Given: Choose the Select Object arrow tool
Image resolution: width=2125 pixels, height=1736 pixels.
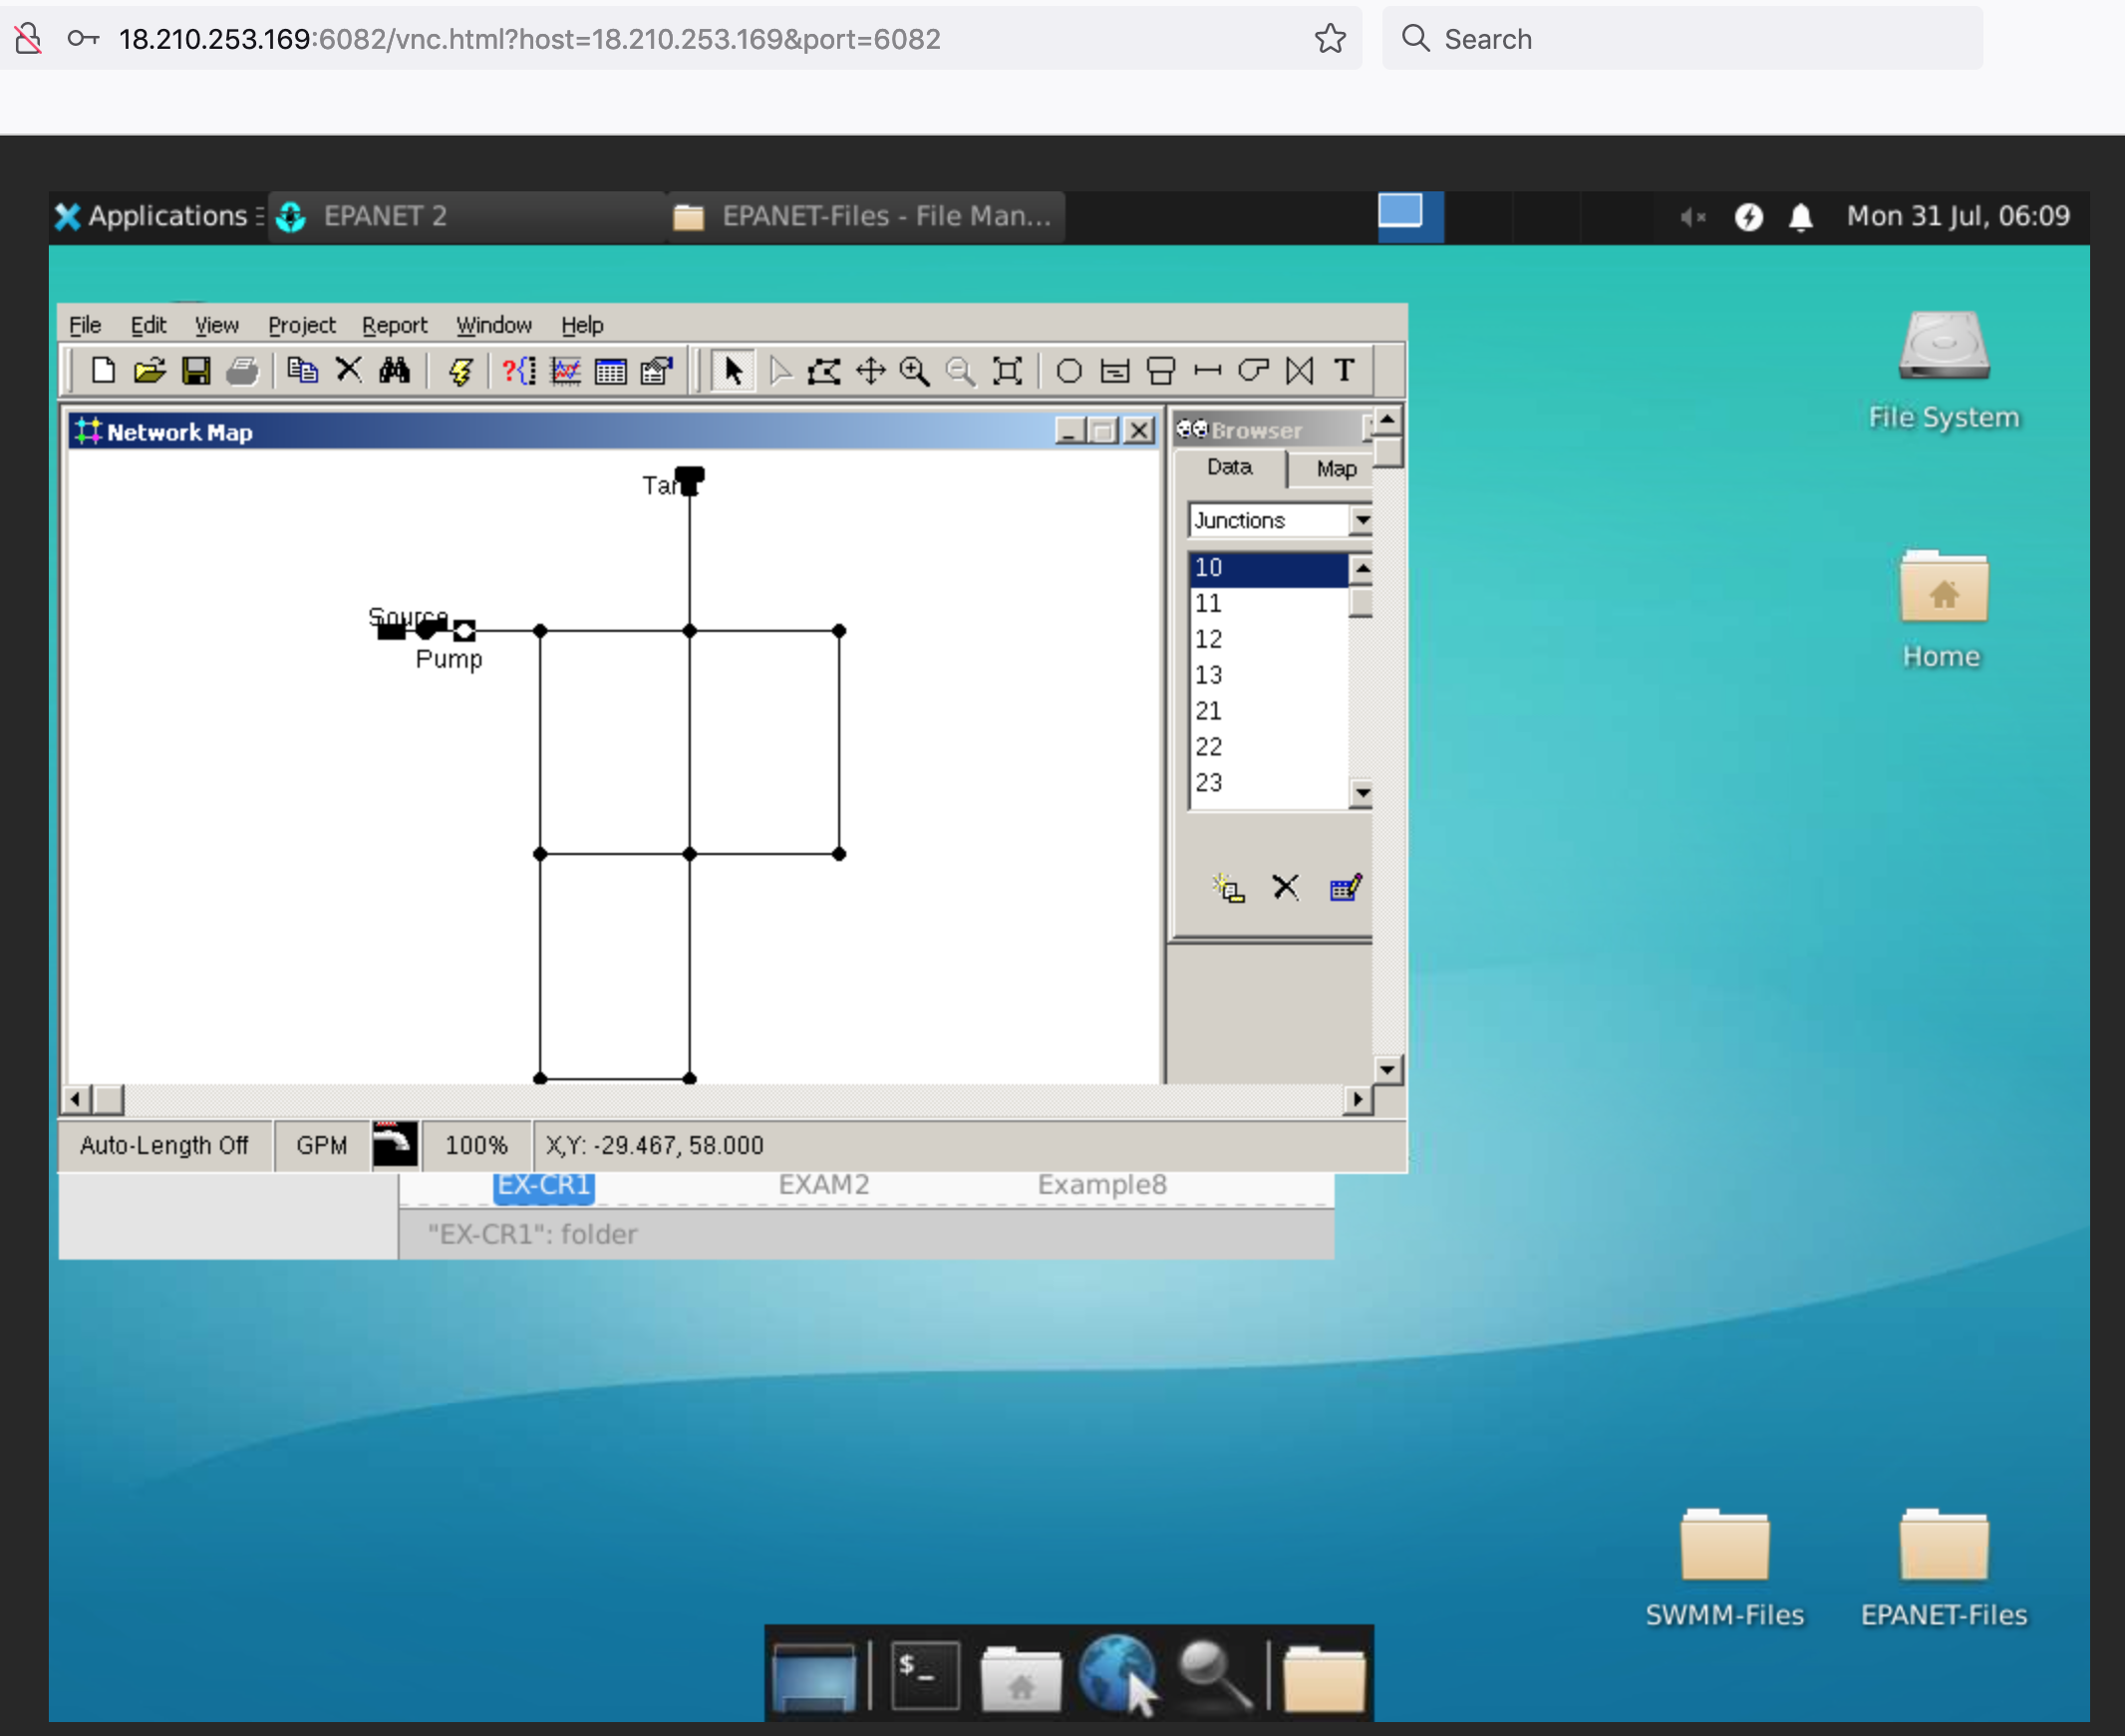Looking at the screenshot, I should click(x=733, y=371).
